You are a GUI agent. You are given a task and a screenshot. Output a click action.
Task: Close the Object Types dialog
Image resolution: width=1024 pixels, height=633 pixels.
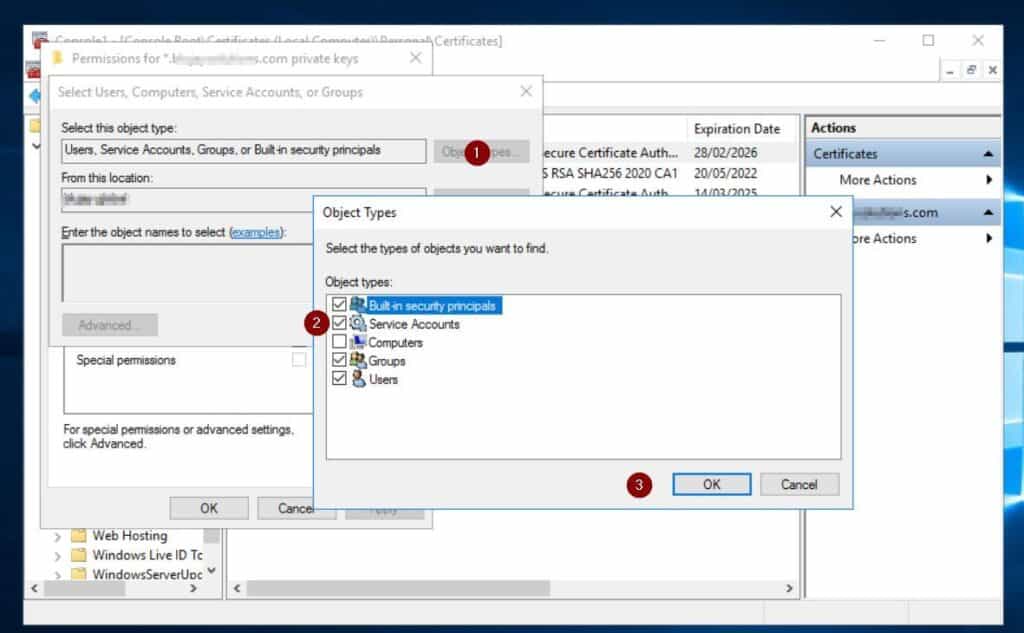click(835, 212)
